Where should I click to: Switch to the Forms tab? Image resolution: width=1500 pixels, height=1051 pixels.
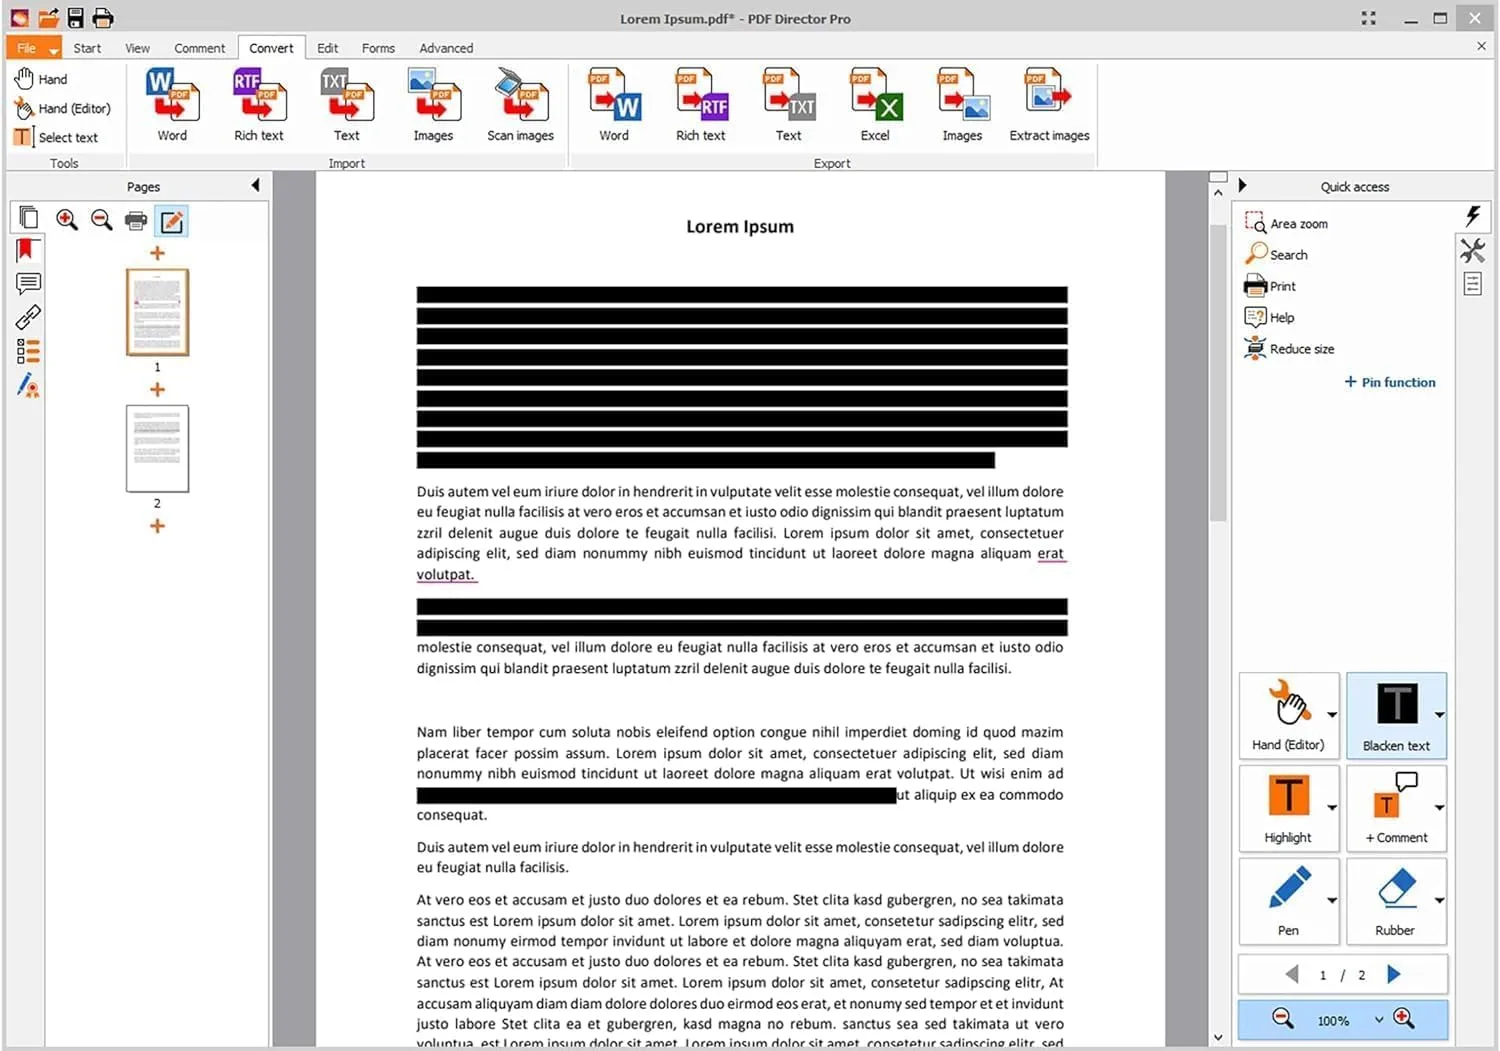(x=378, y=47)
